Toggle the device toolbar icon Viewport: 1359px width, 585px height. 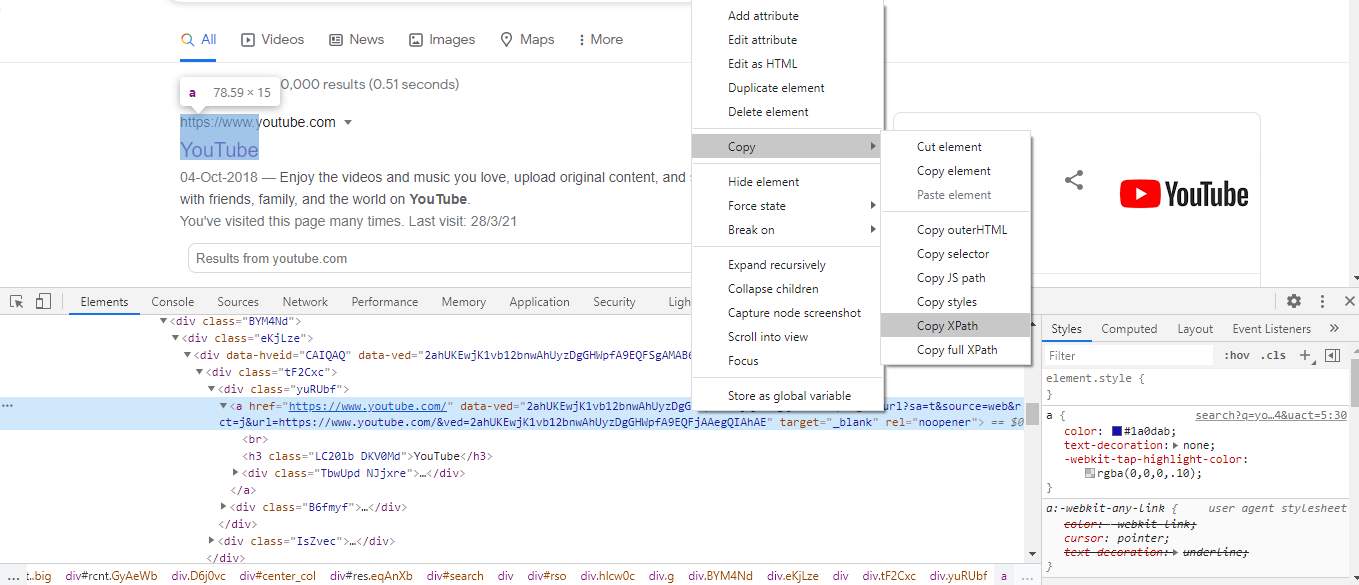[41, 301]
